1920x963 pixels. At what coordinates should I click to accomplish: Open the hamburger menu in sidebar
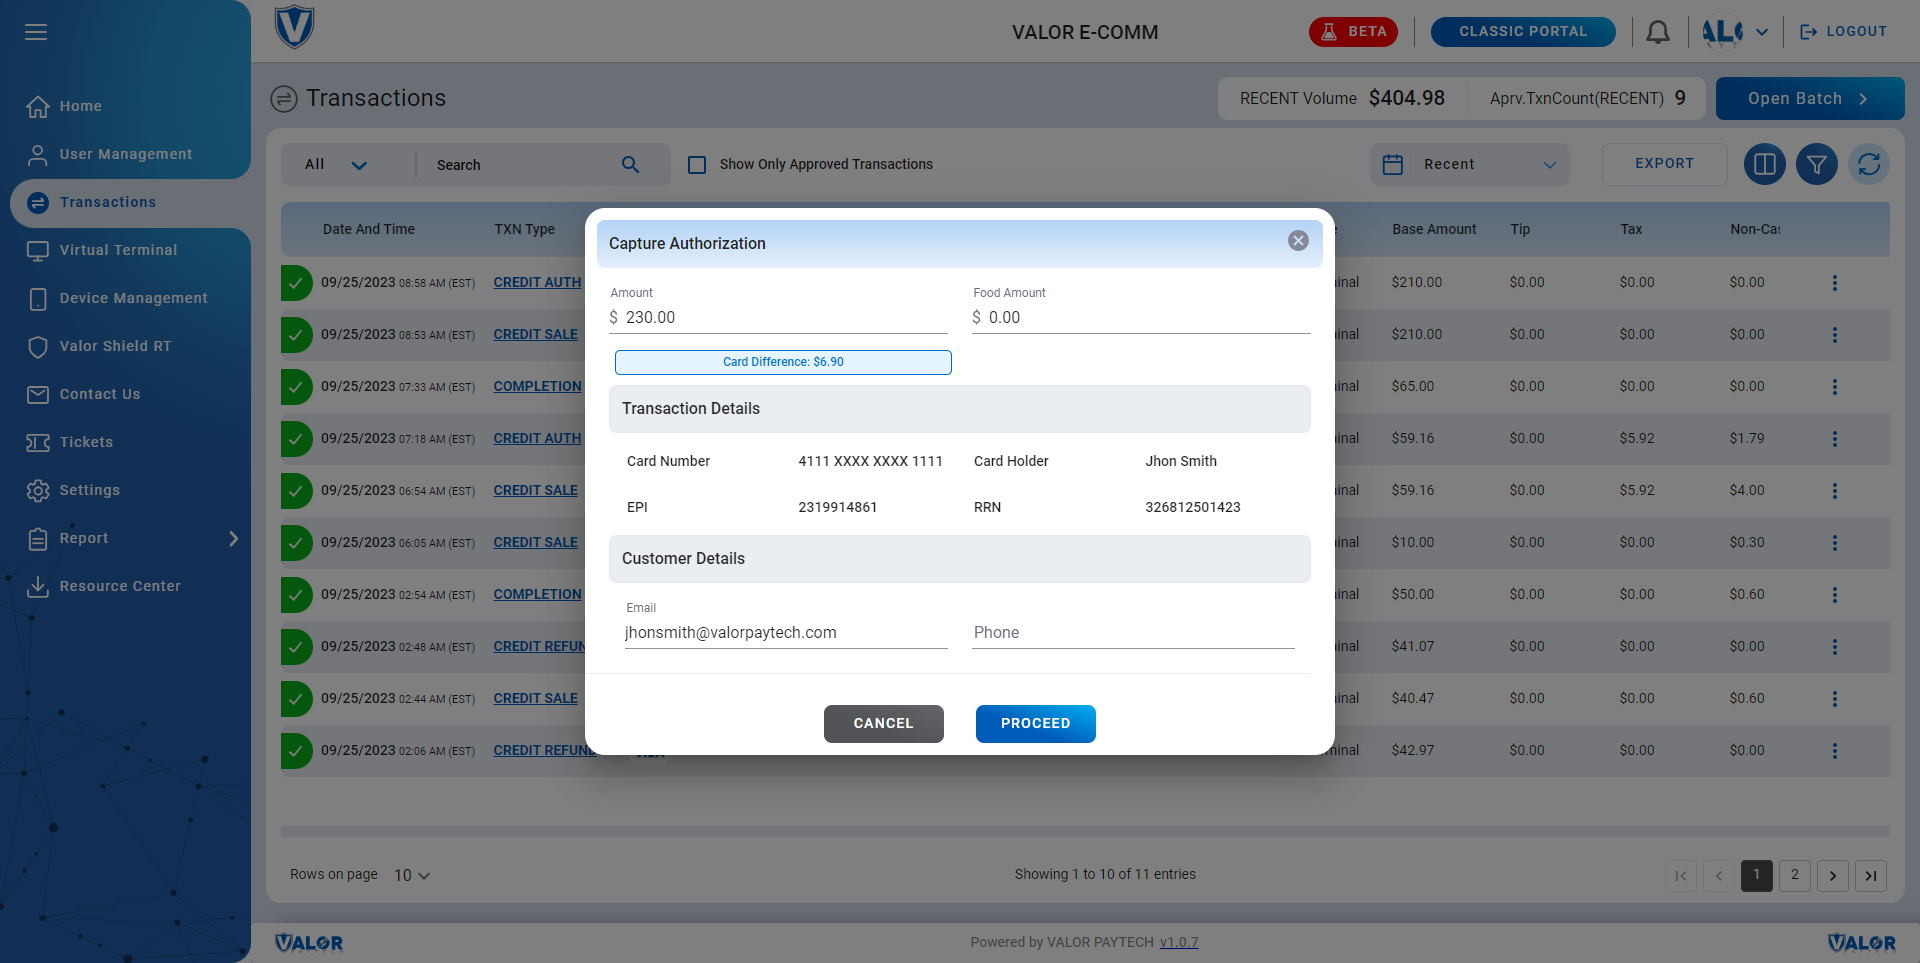(36, 32)
